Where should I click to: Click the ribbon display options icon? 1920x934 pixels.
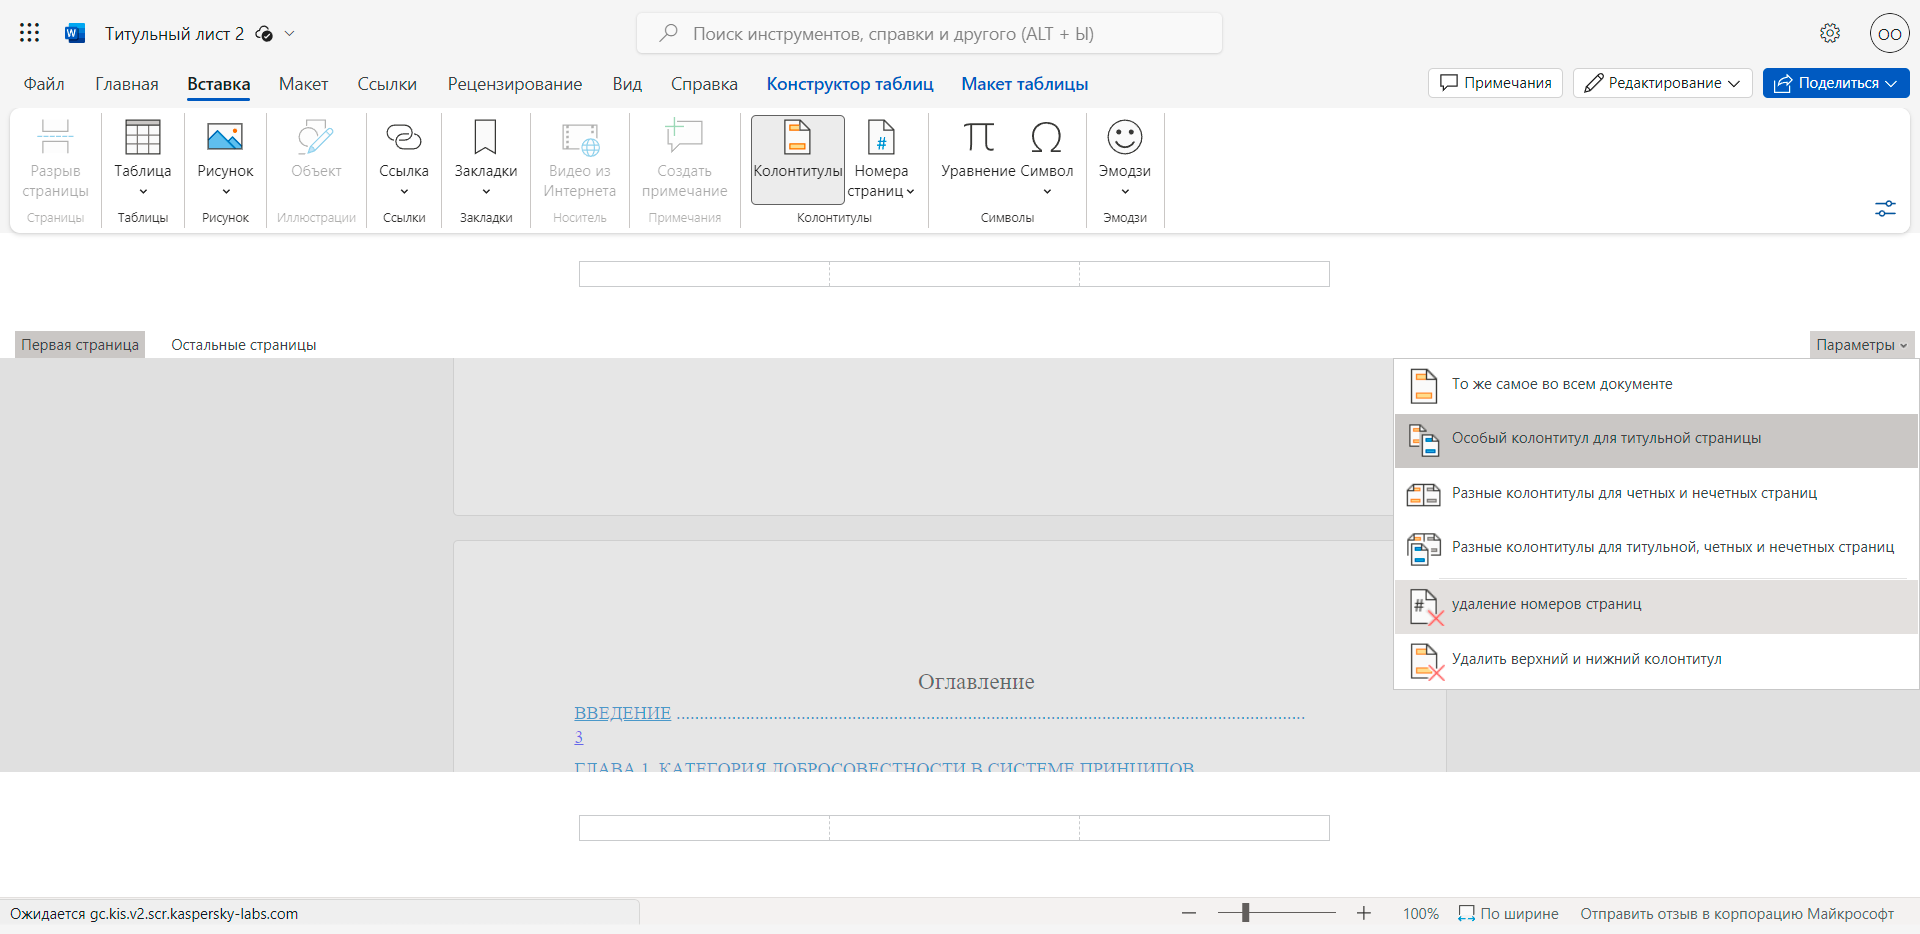(x=1885, y=208)
